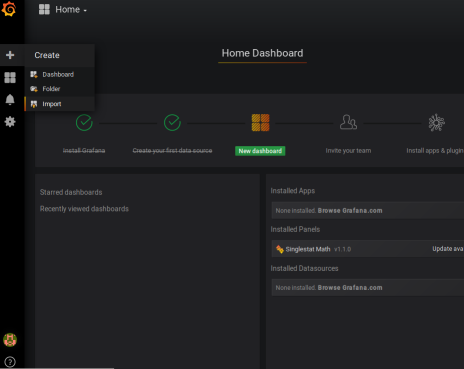Click Recently viewed dashboards heading
The height and width of the screenshot is (369, 464).
pos(84,209)
